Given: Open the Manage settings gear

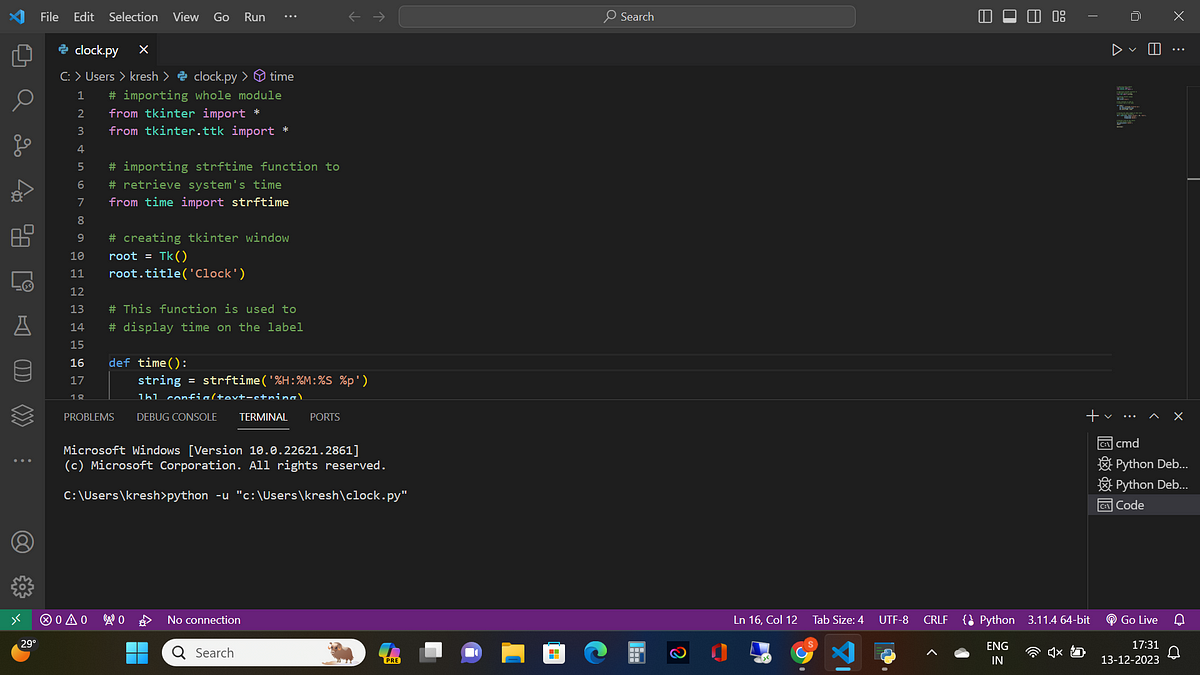Looking at the screenshot, I should [22, 587].
